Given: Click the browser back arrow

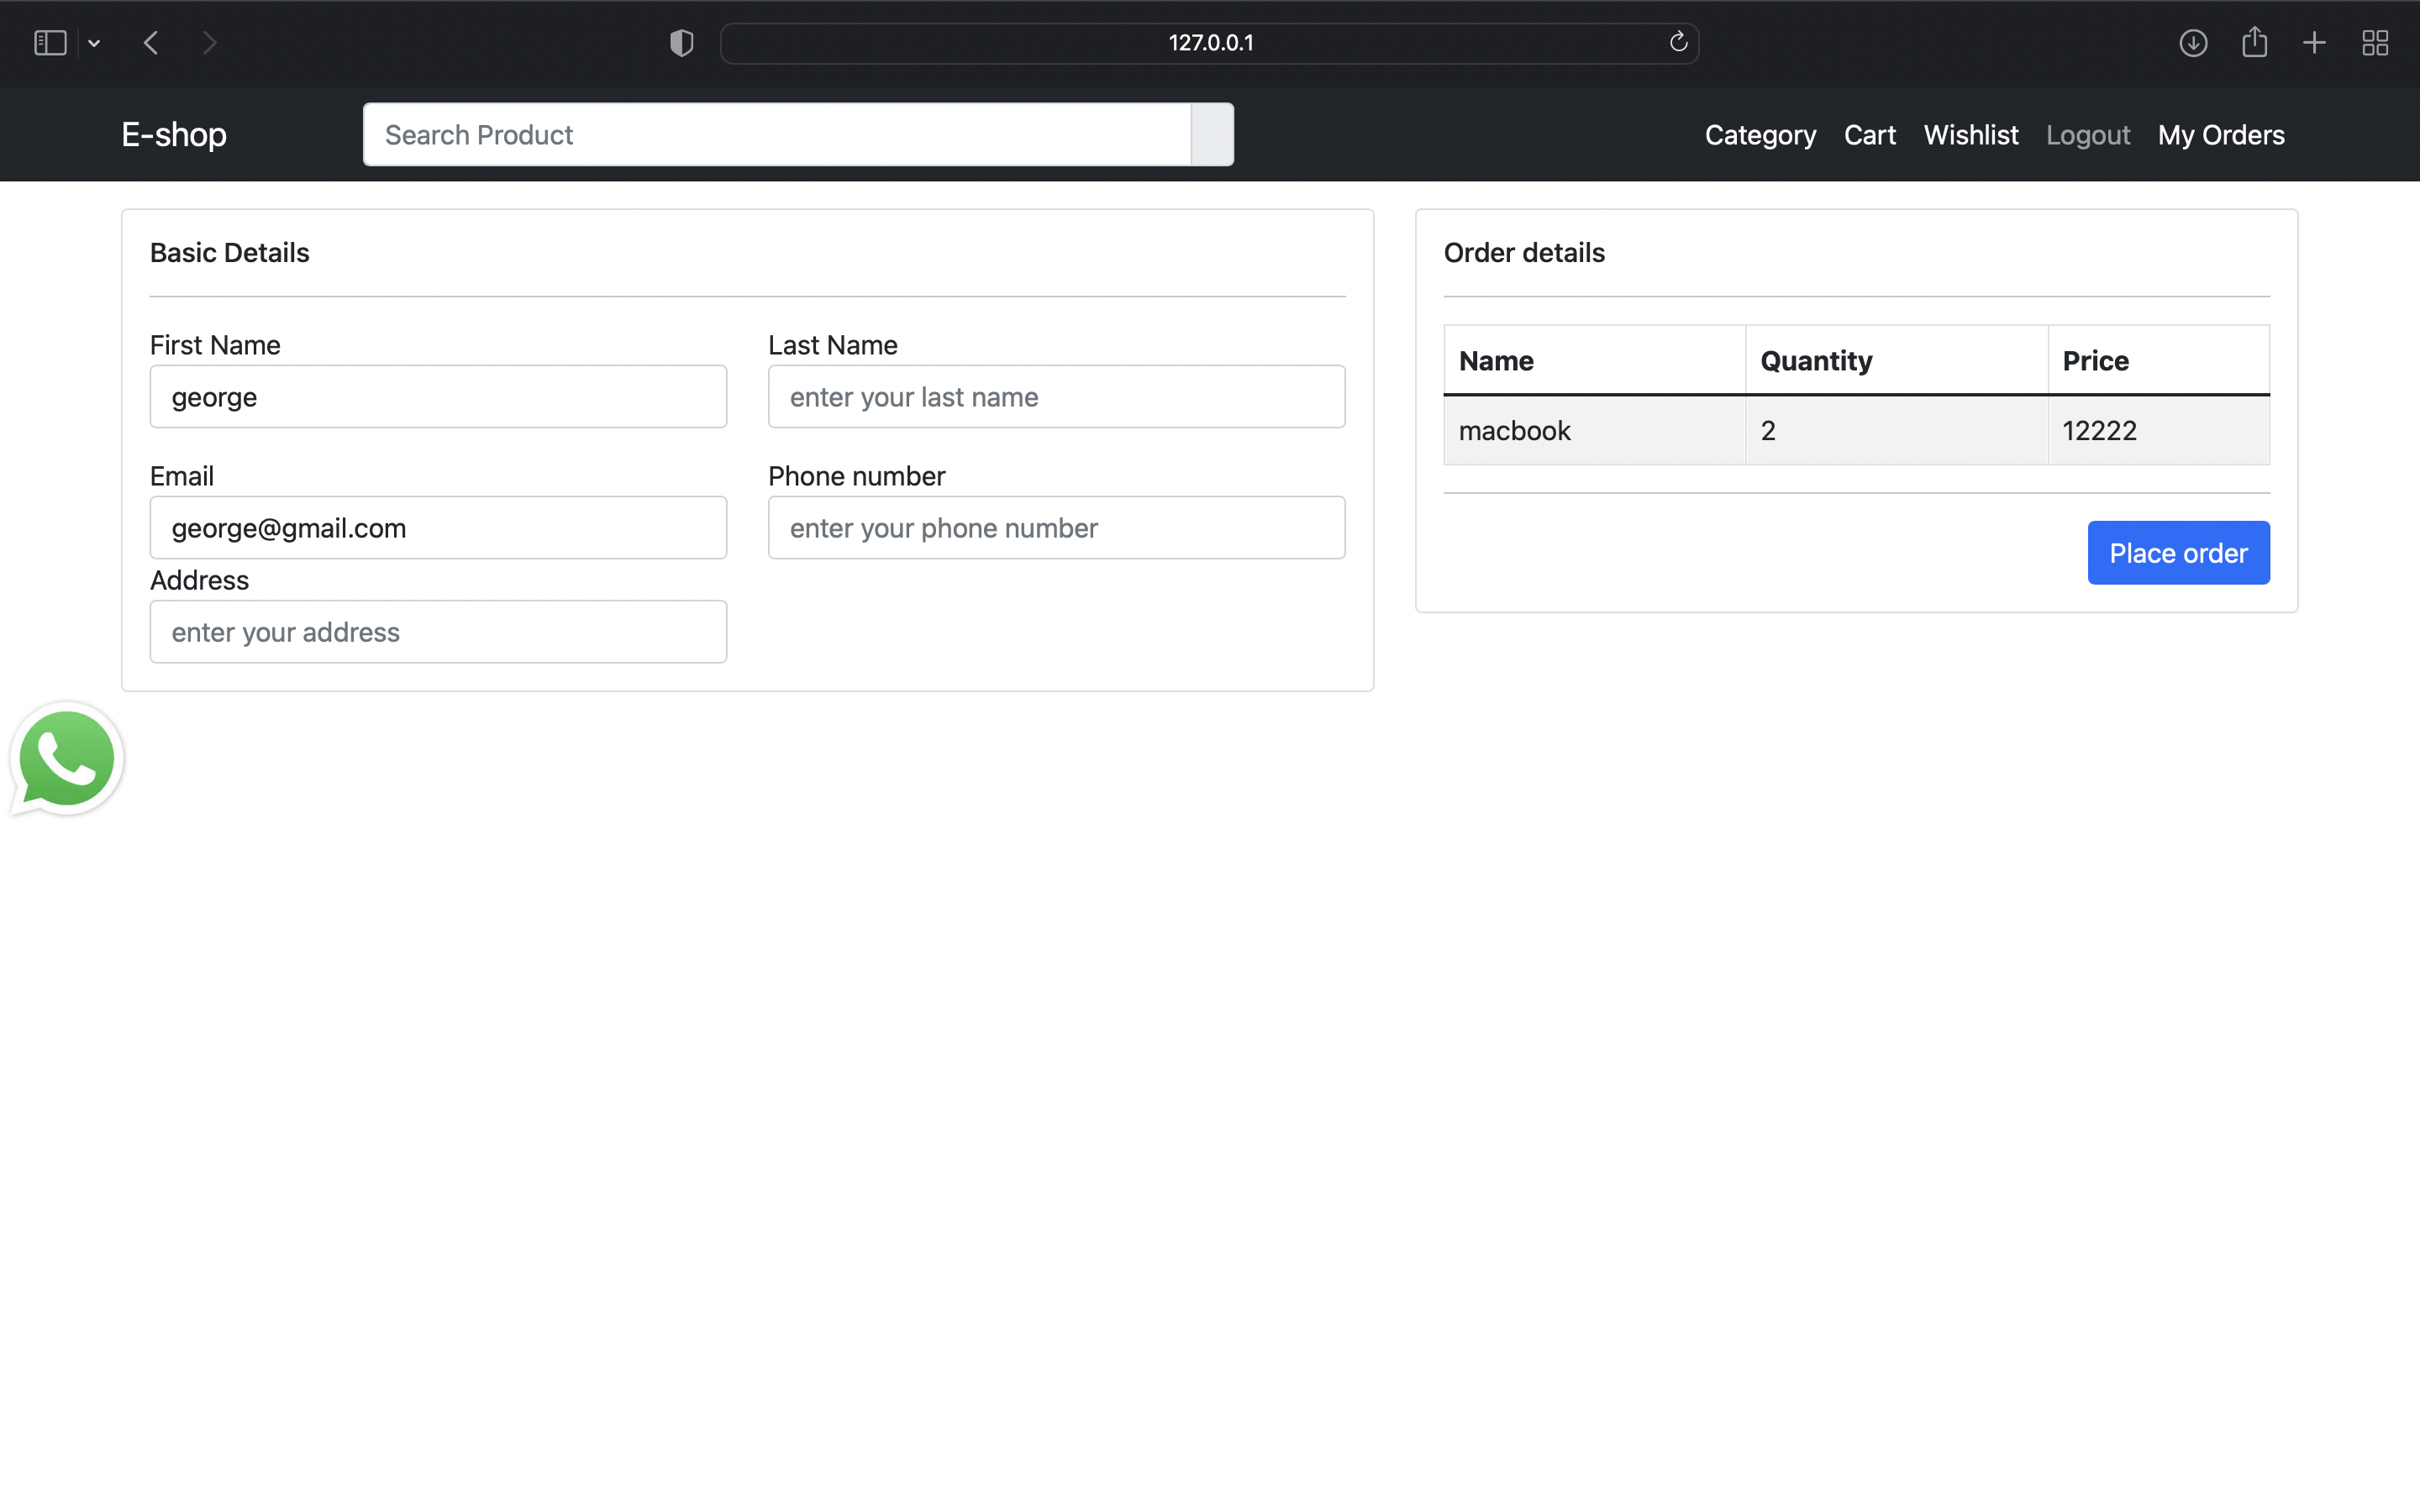Looking at the screenshot, I should pyautogui.click(x=152, y=43).
